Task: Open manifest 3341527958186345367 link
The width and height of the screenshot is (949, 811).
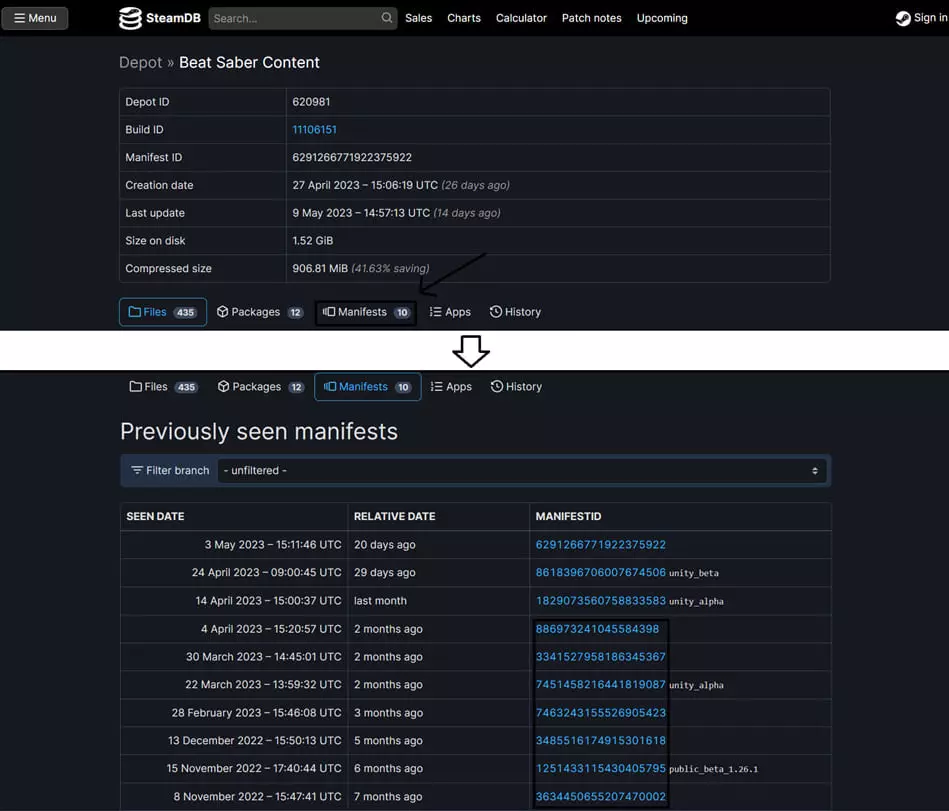Action: coord(600,657)
